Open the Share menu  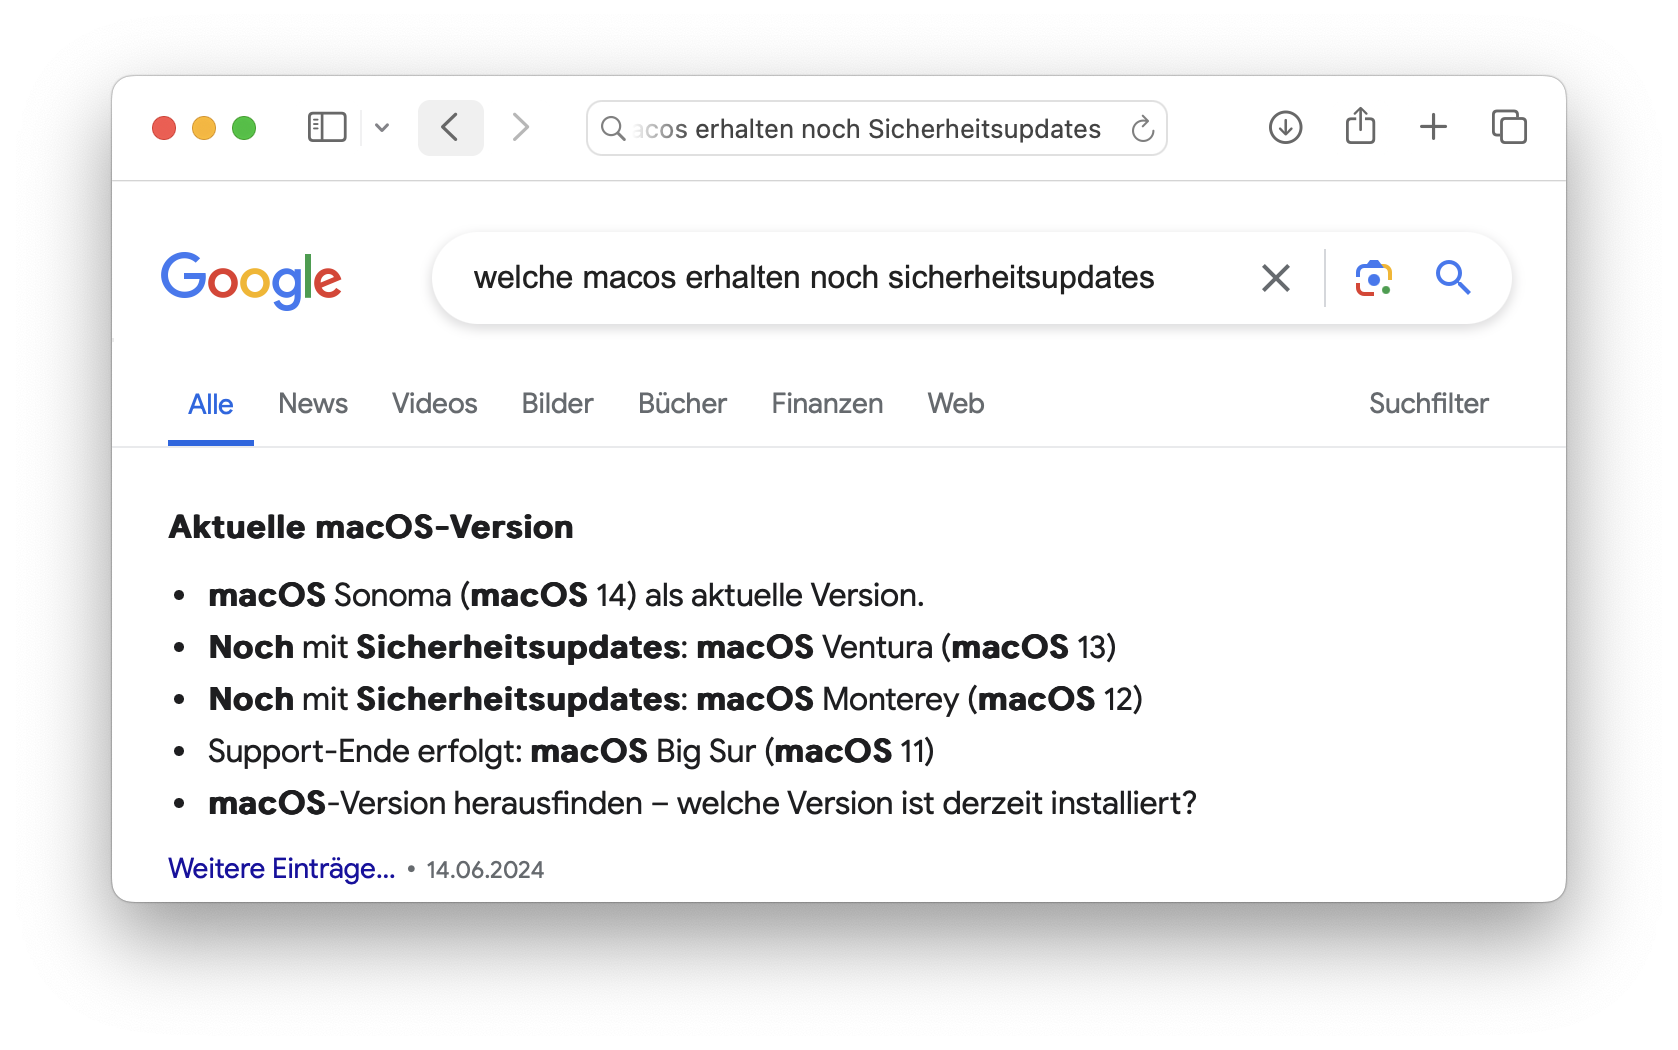click(x=1360, y=127)
